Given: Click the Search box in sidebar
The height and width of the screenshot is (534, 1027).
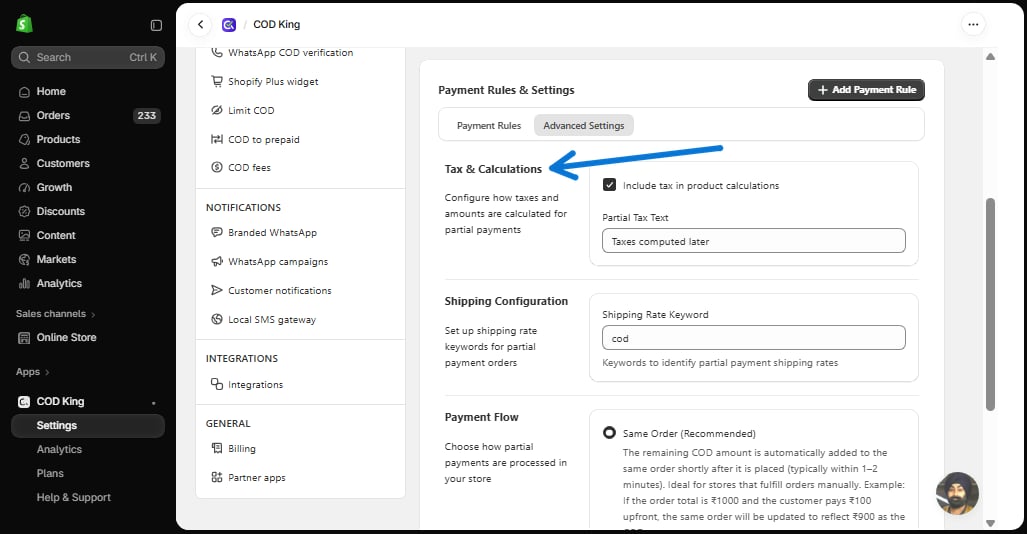Looking at the screenshot, I should point(88,58).
